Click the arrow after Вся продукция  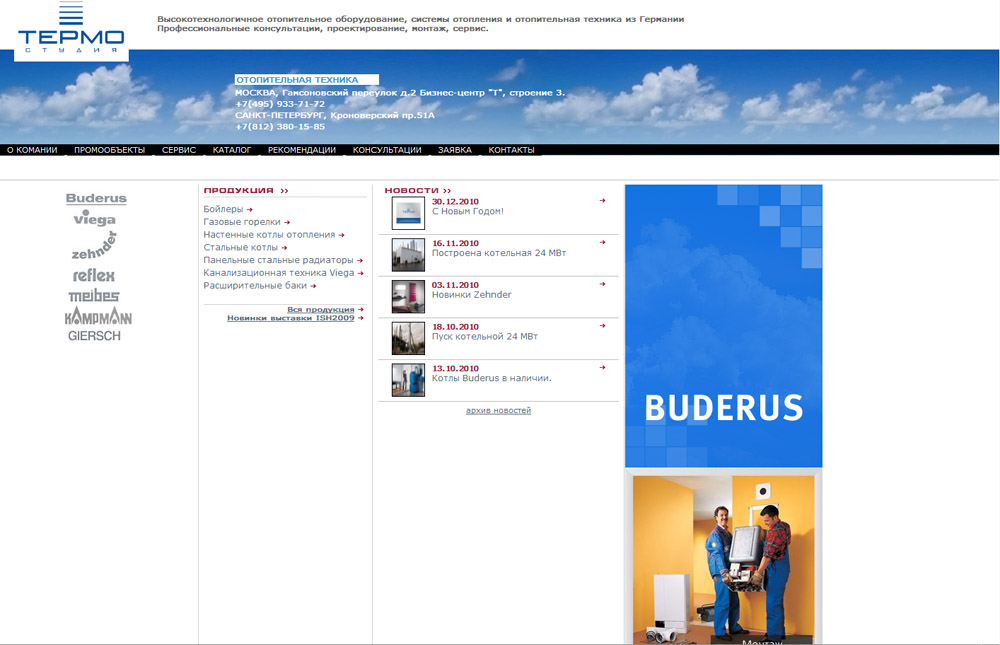[360, 309]
